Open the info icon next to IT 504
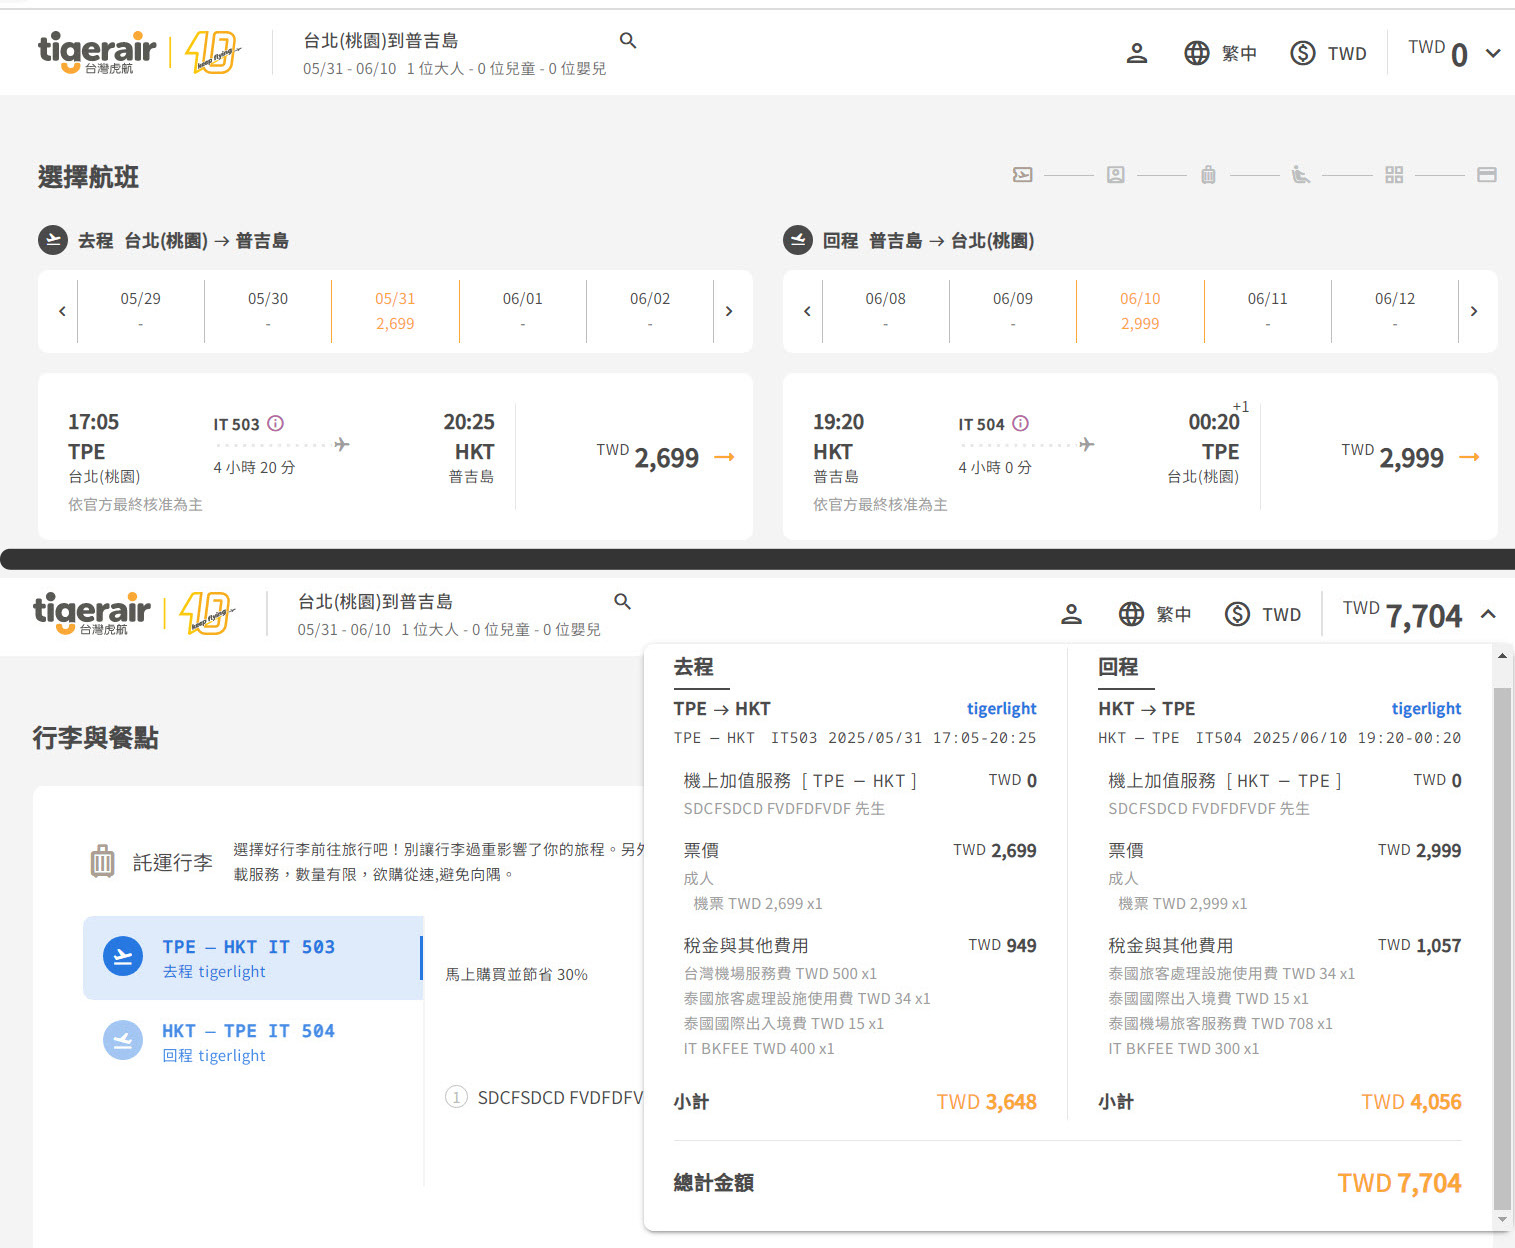Image resolution: width=1515 pixels, height=1248 pixels. 1021,423
